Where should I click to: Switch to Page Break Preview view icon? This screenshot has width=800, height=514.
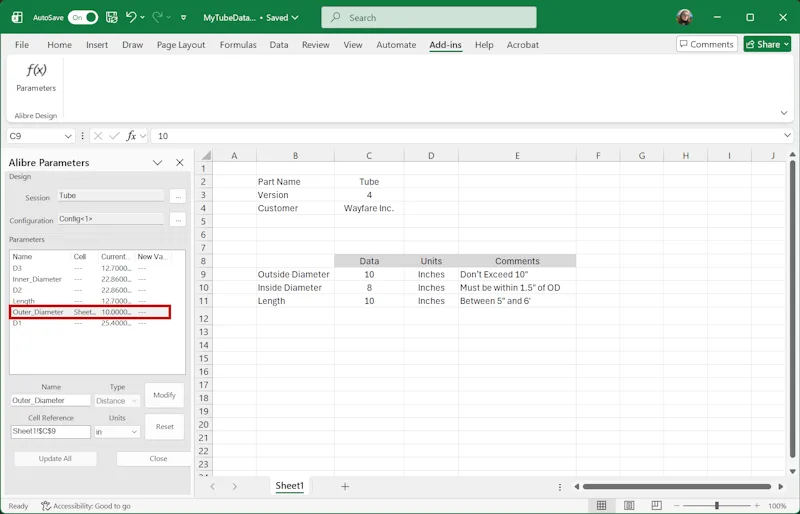click(x=656, y=505)
